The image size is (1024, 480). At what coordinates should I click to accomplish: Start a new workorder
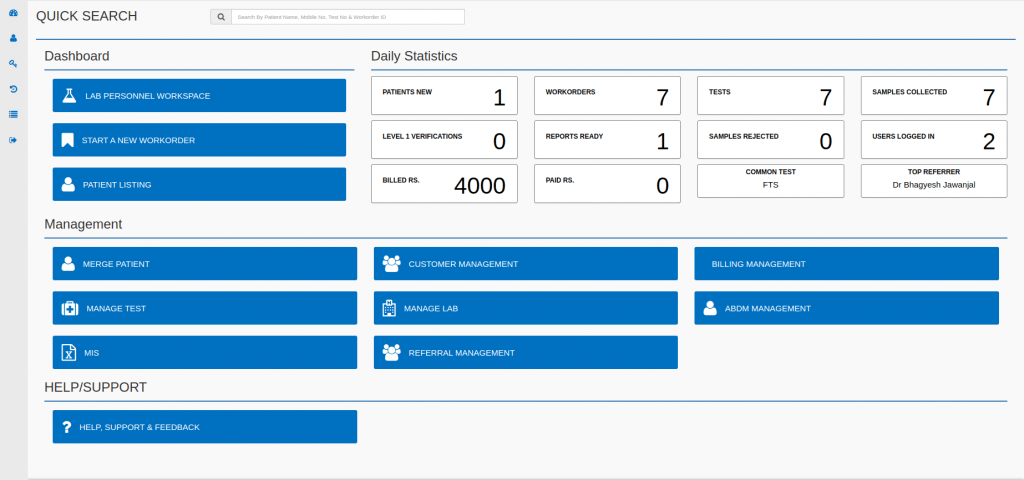[x=199, y=140]
